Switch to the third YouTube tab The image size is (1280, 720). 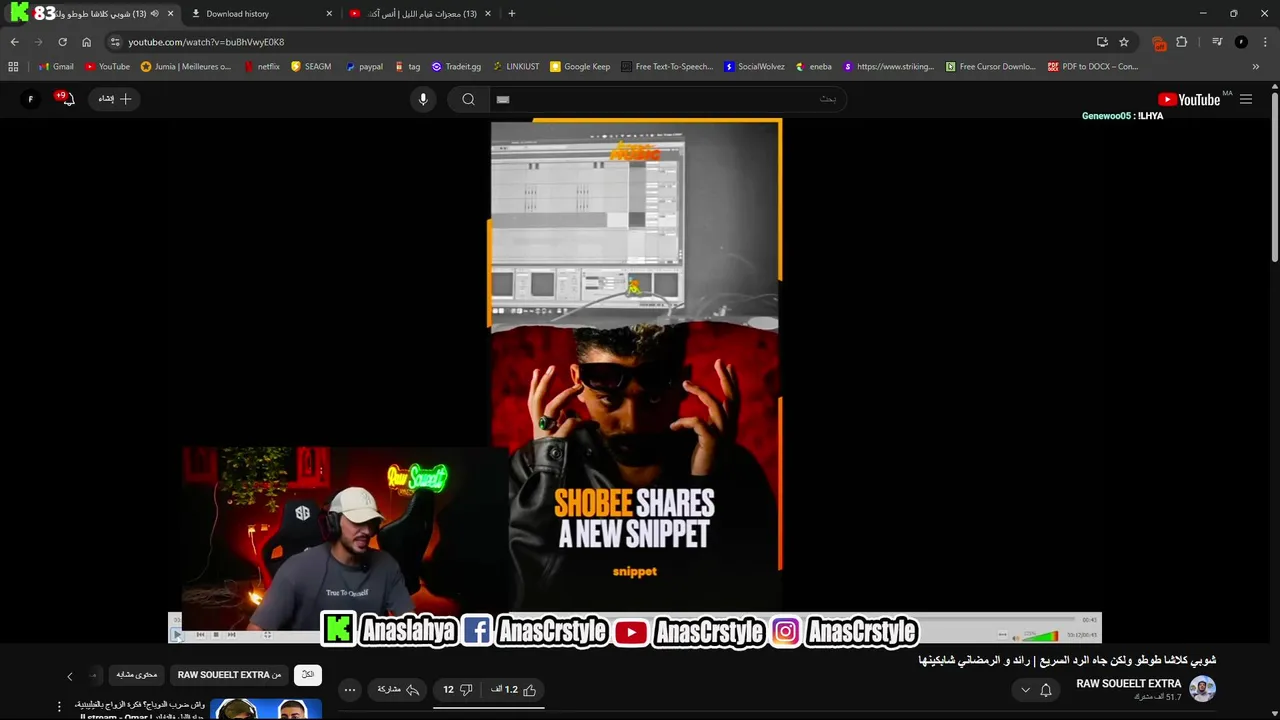tap(420, 14)
